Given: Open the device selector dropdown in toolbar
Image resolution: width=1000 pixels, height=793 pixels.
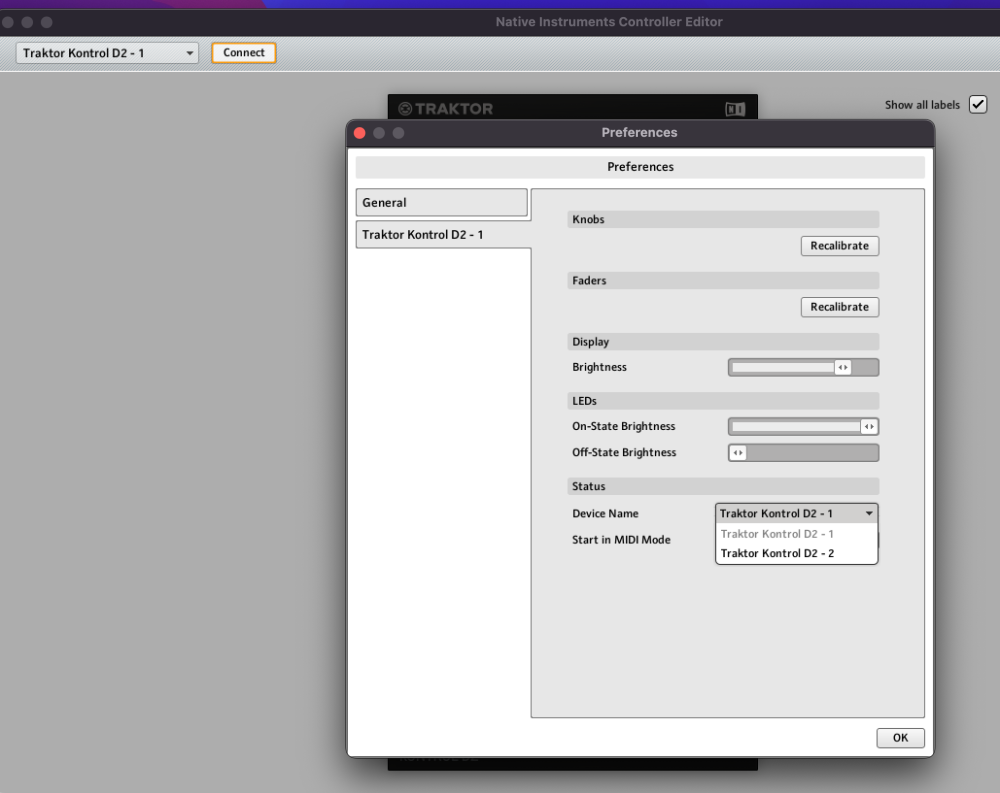Looking at the screenshot, I should click(107, 53).
